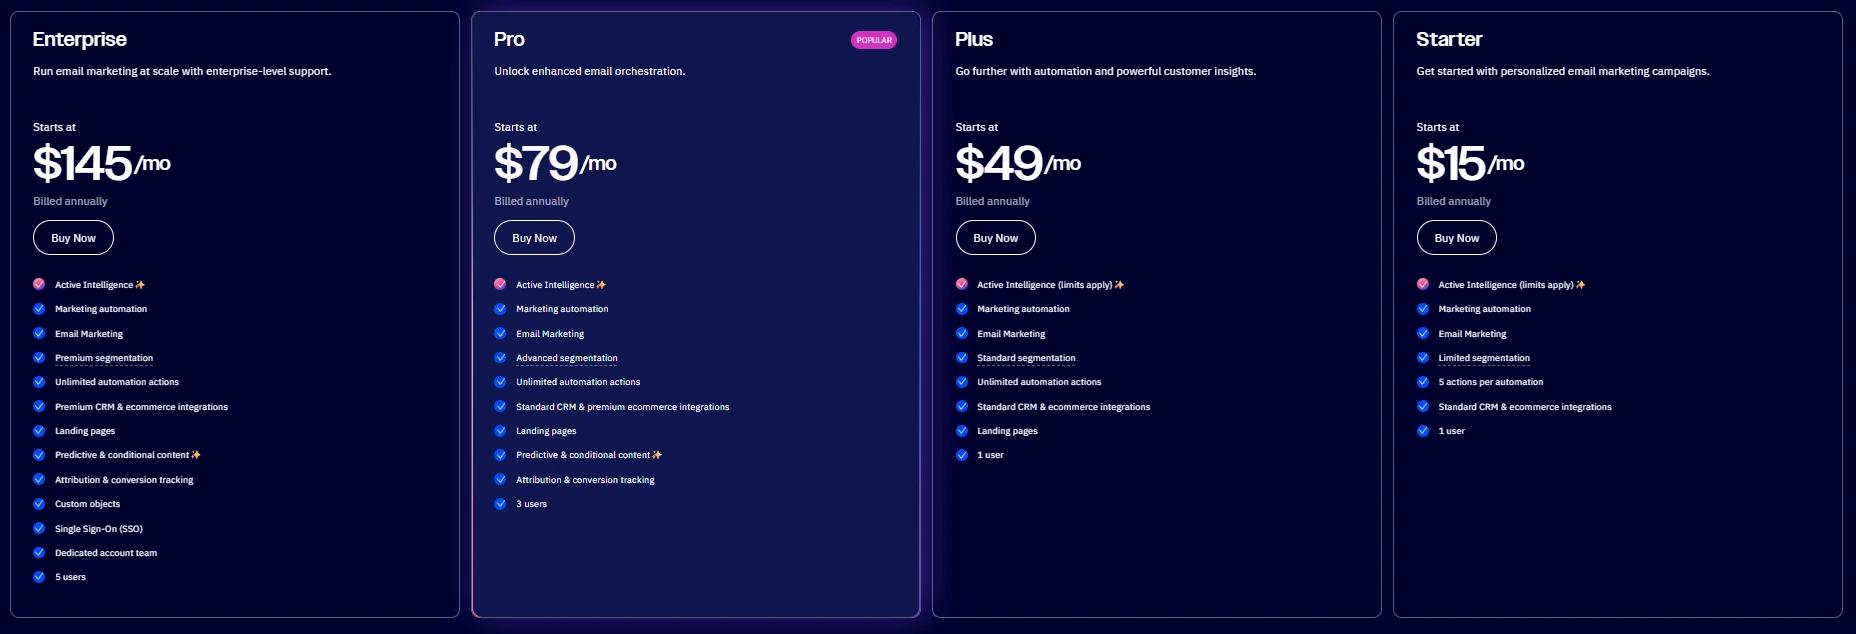The width and height of the screenshot is (1856, 634).
Task: Open the Standard segmentation link in Plus
Action: (1026, 357)
